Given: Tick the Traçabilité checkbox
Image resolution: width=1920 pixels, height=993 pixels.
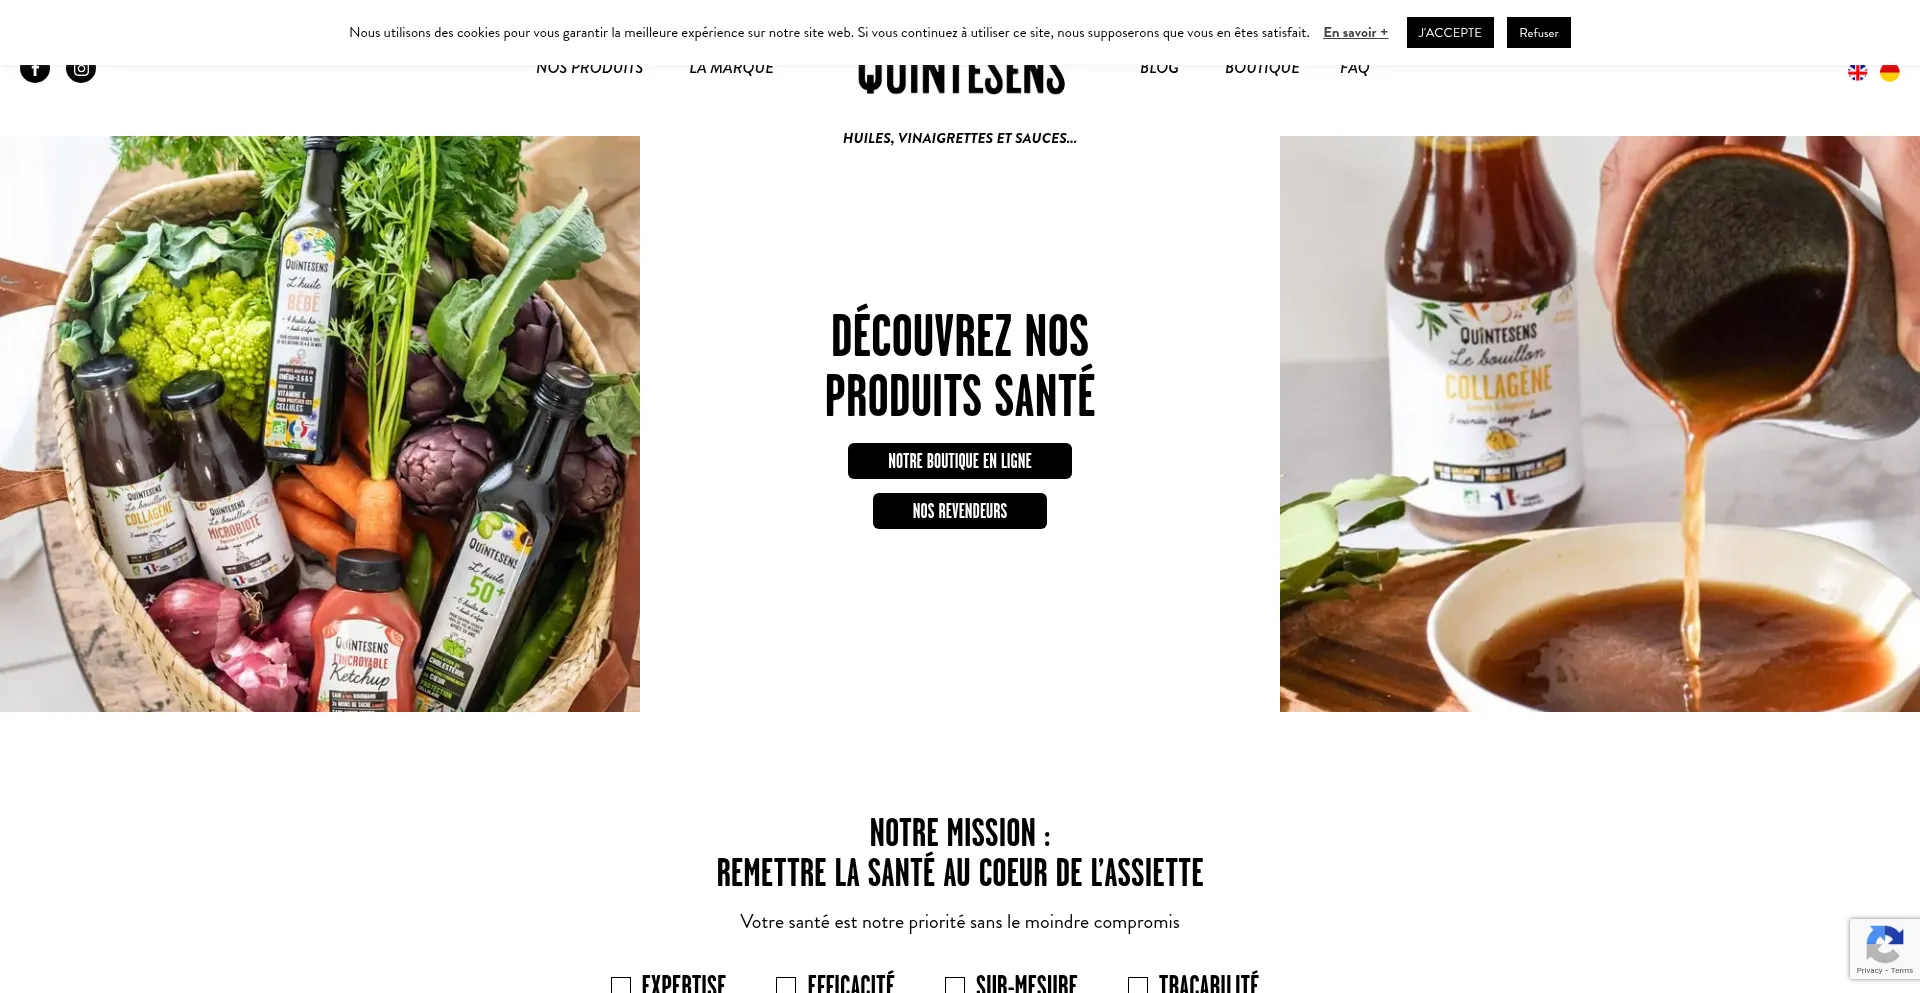Looking at the screenshot, I should [1138, 985].
